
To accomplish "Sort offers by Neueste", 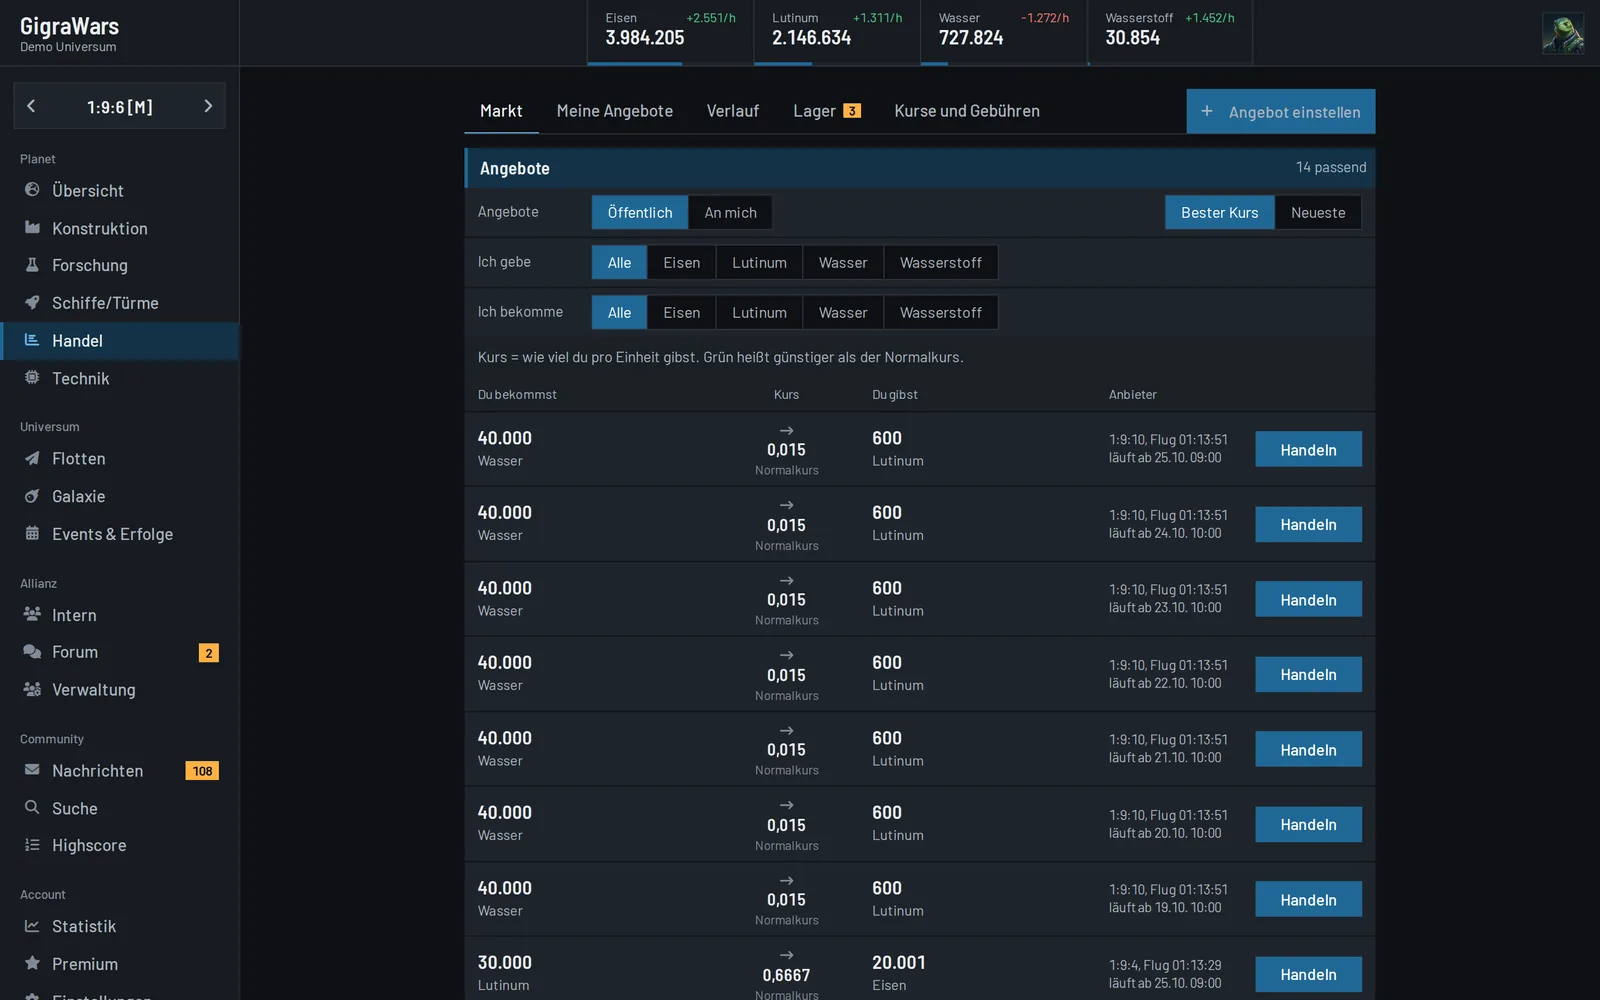I will 1318,212.
